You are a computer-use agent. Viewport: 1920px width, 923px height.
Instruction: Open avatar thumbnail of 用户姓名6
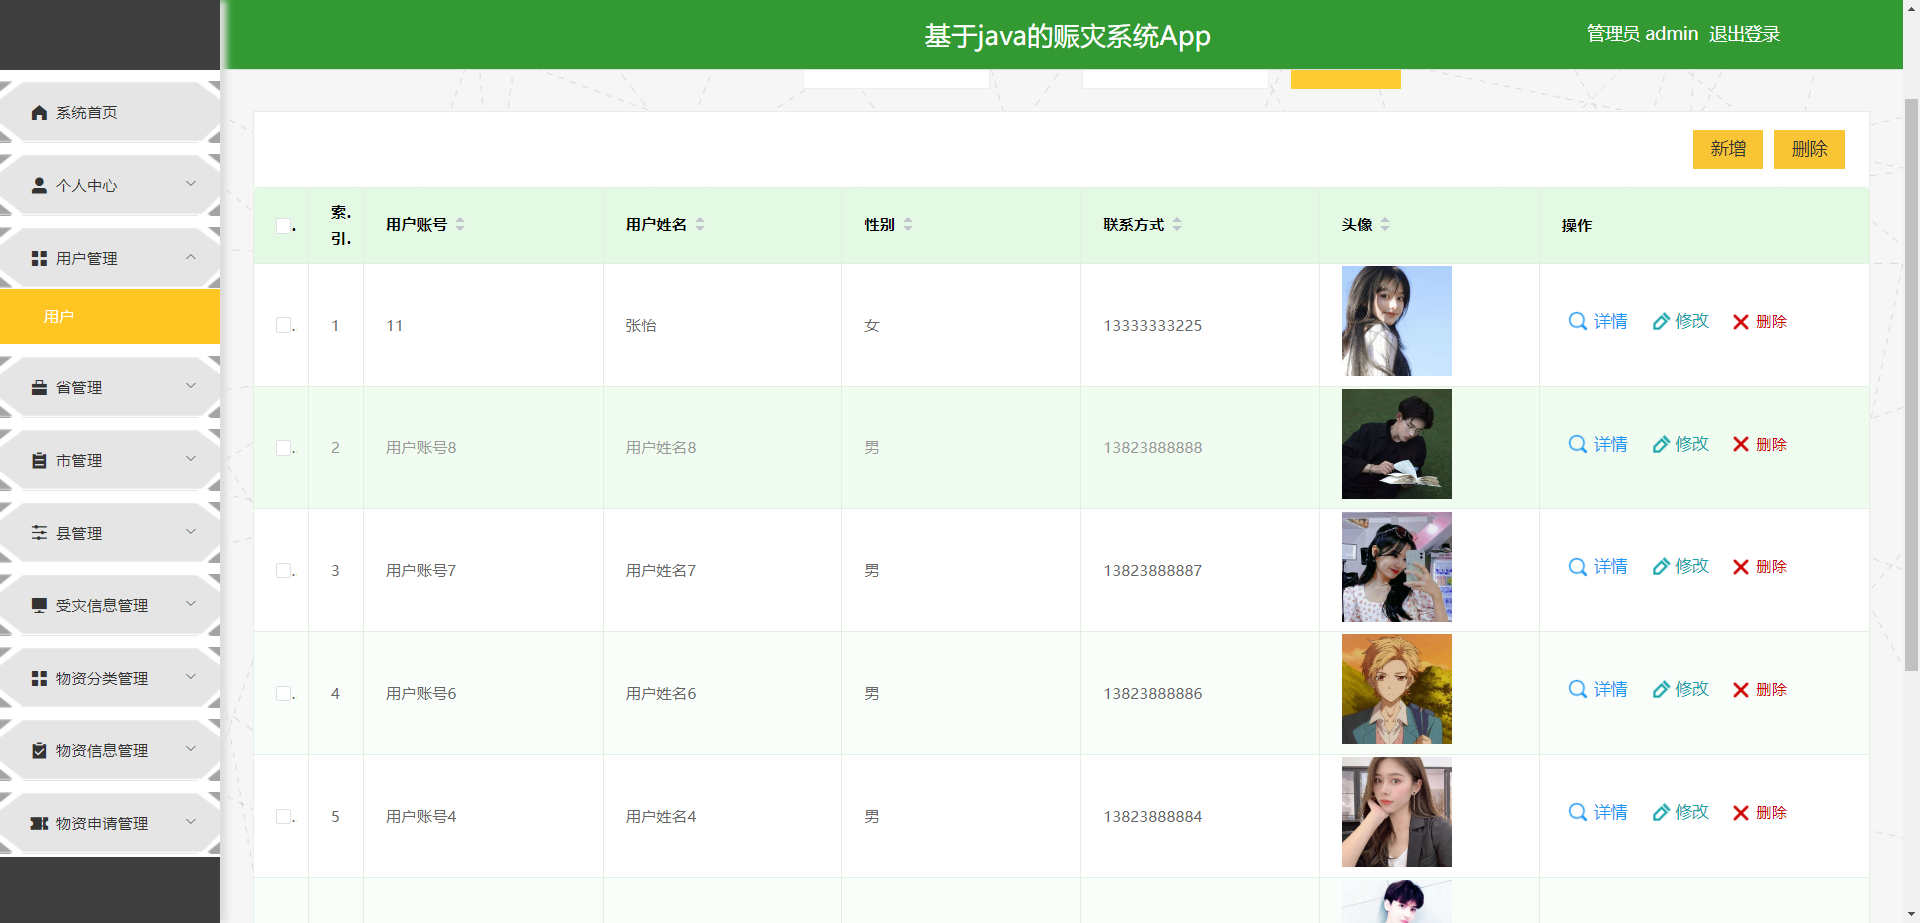click(1397, 689)
